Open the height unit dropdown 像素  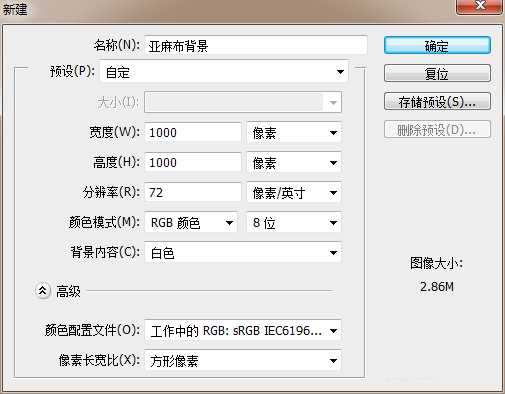(294, 162)
